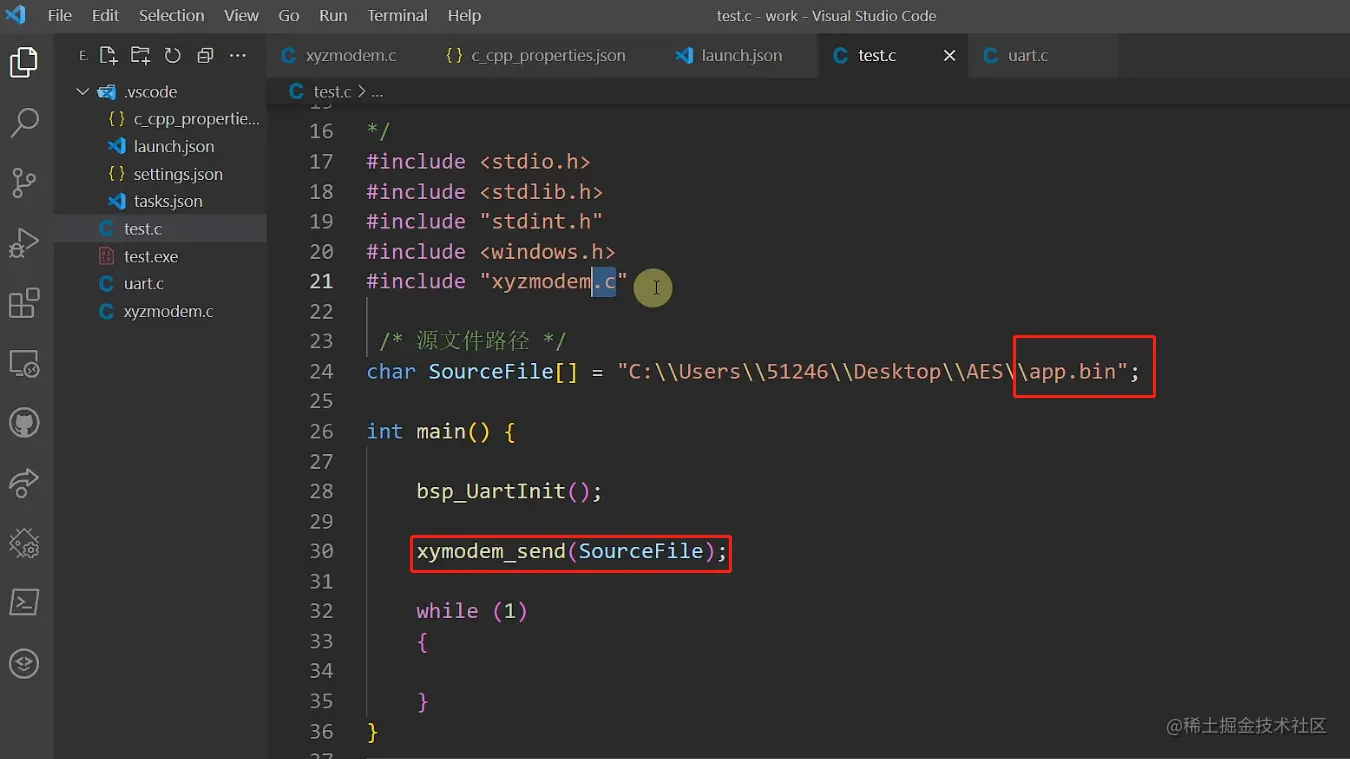
Task: Open the View menu
Action: (241, 16)
